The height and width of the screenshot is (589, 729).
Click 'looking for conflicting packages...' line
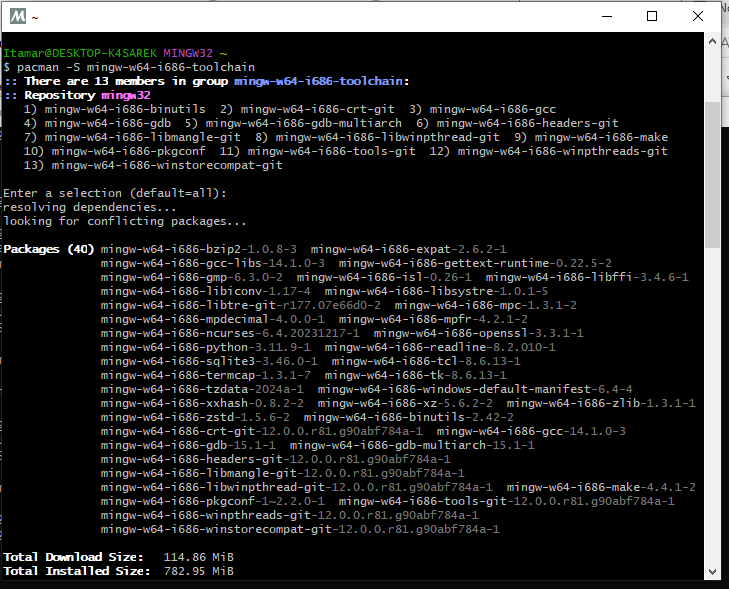pos(125,221)
